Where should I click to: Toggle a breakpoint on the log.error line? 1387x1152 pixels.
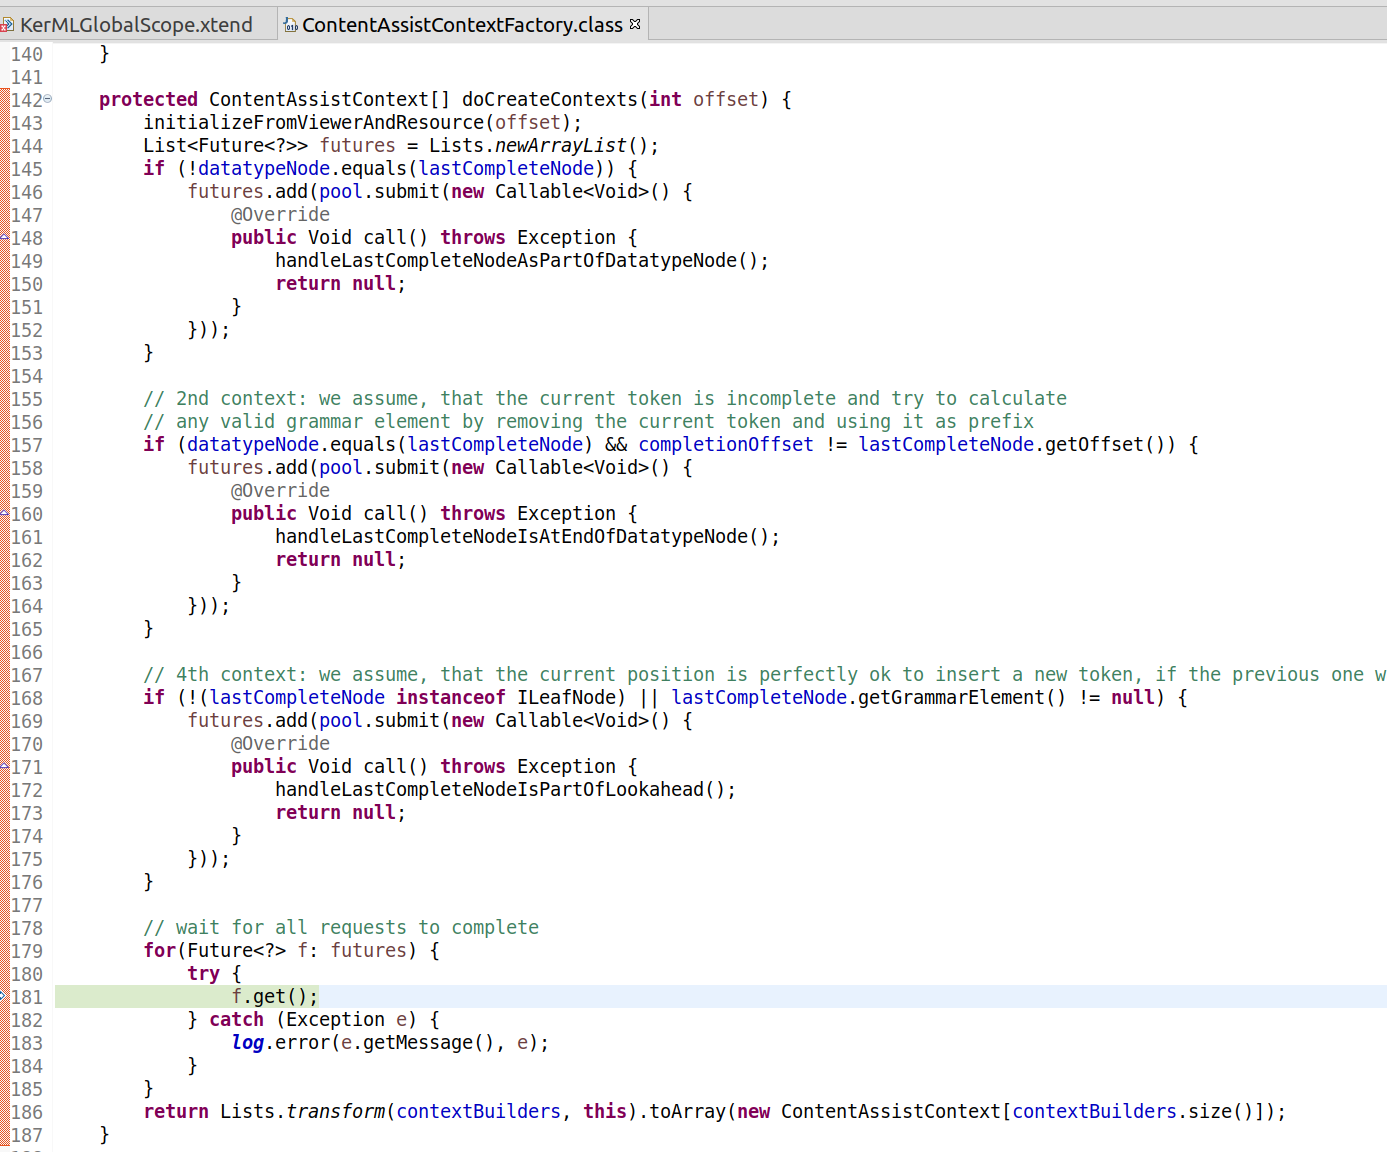[27, 1042]
